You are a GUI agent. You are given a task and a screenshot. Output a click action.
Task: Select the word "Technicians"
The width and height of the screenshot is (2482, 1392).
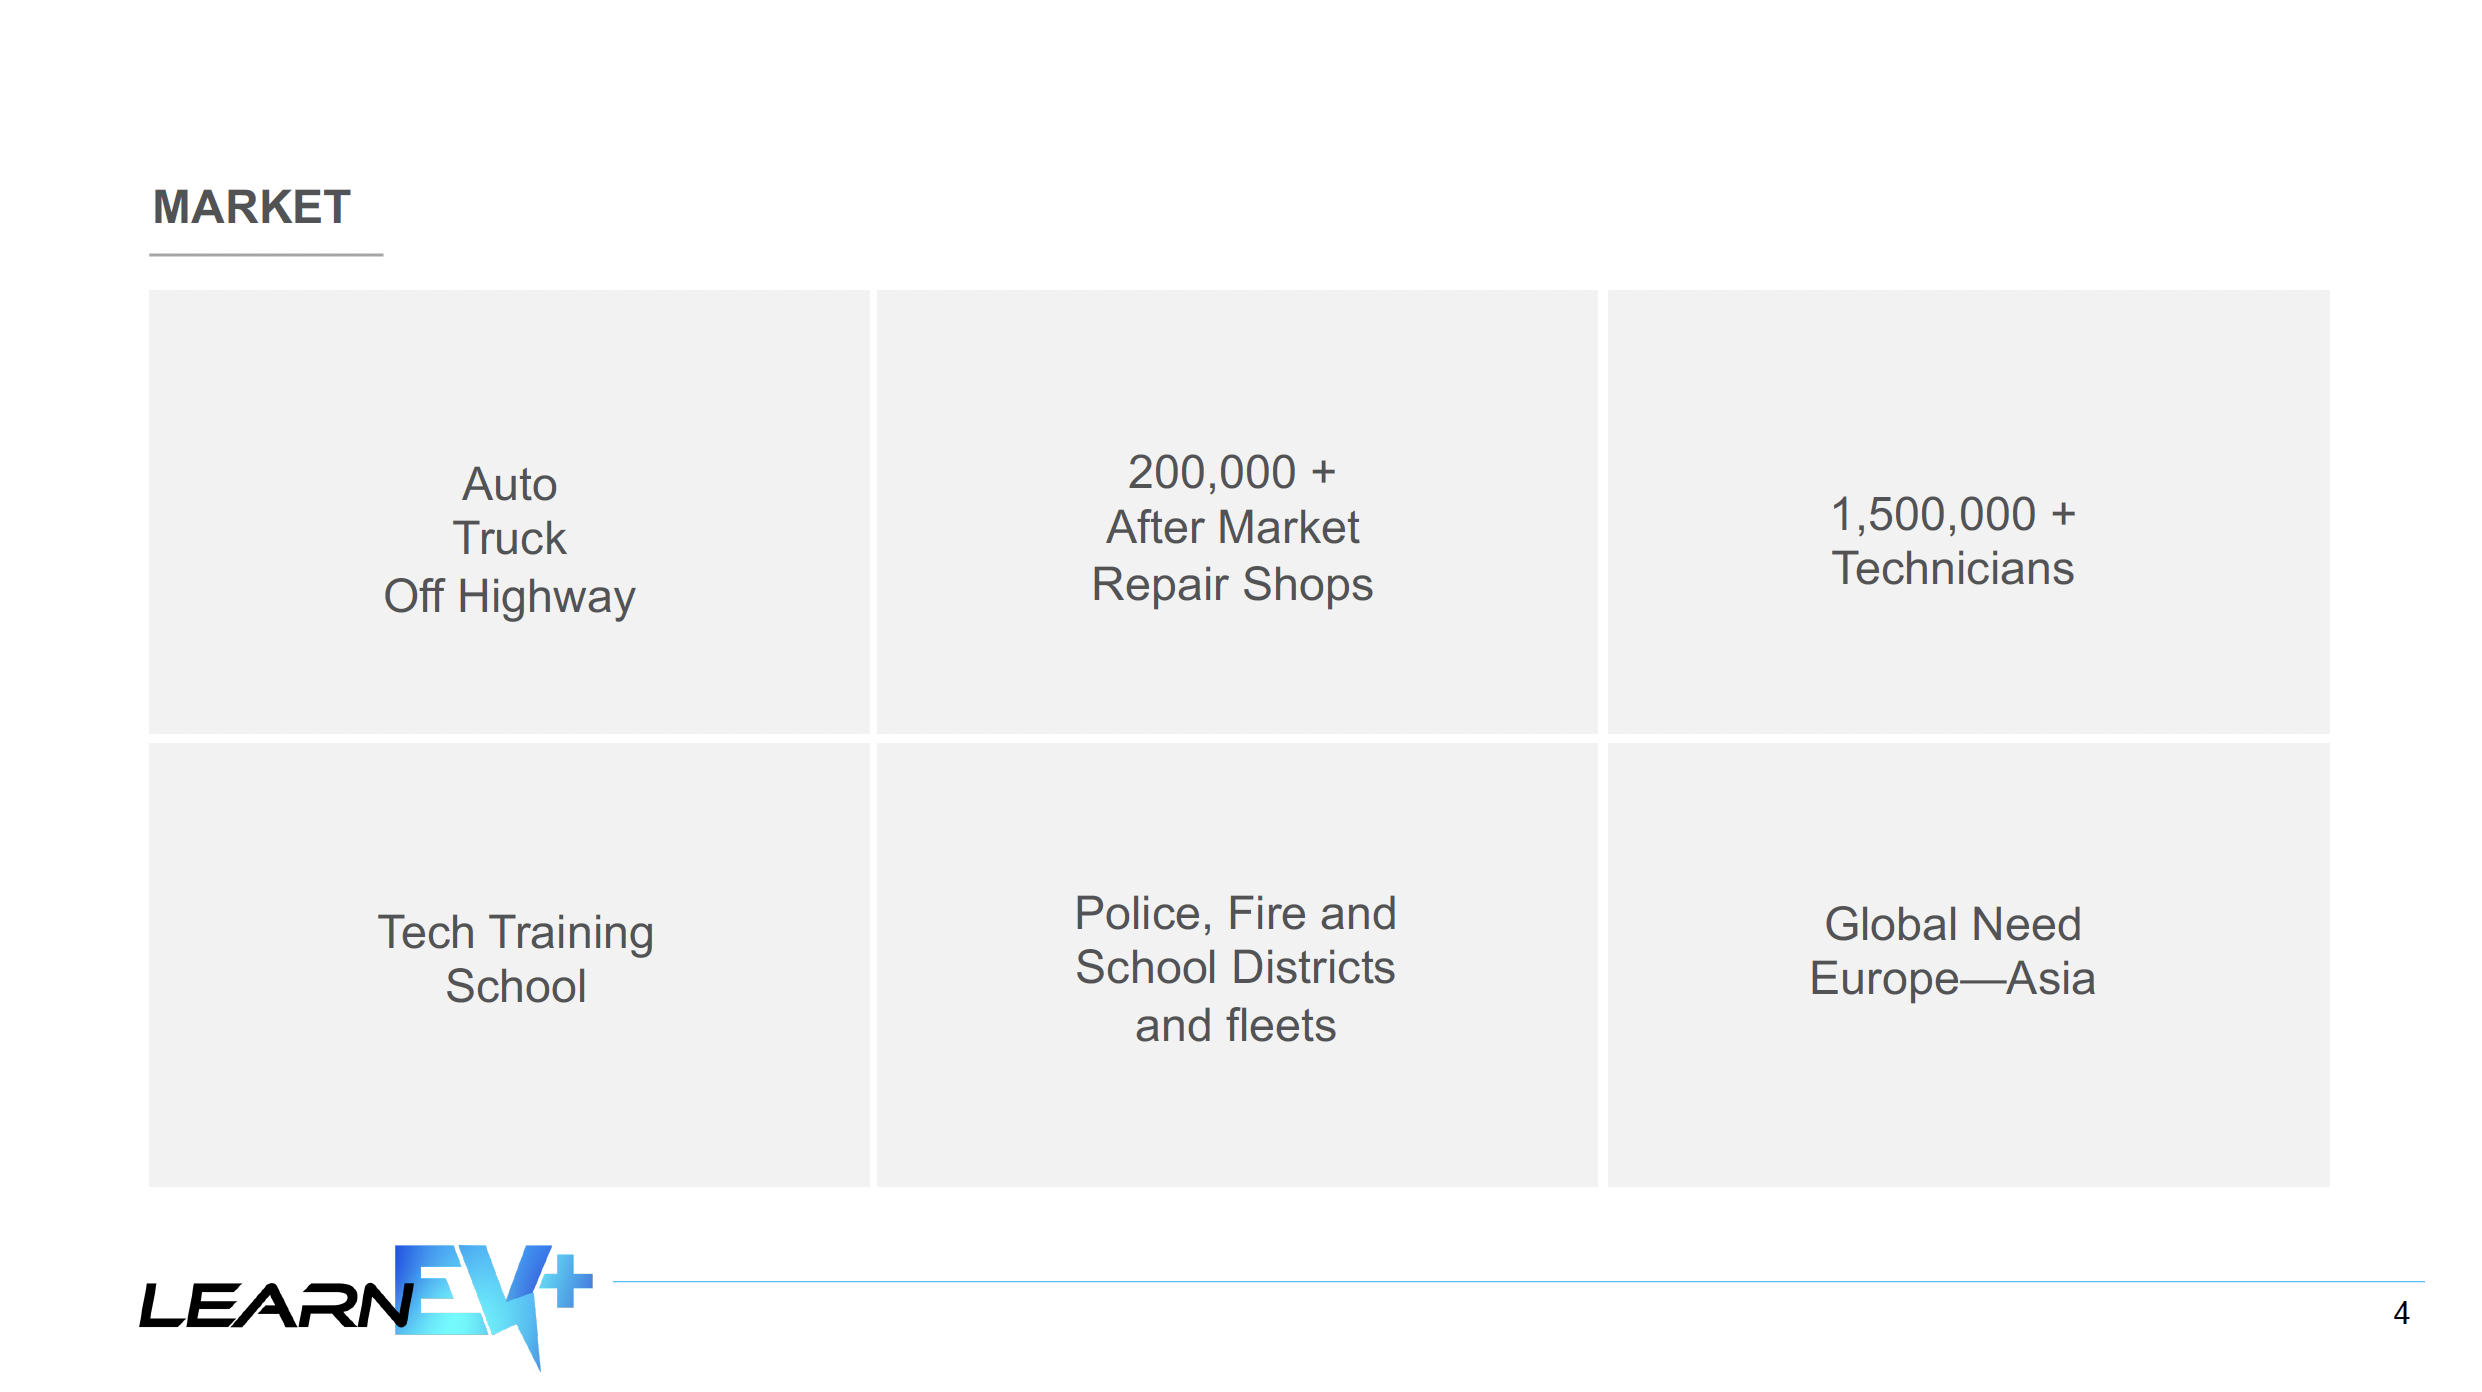[x=1952, y=568]
